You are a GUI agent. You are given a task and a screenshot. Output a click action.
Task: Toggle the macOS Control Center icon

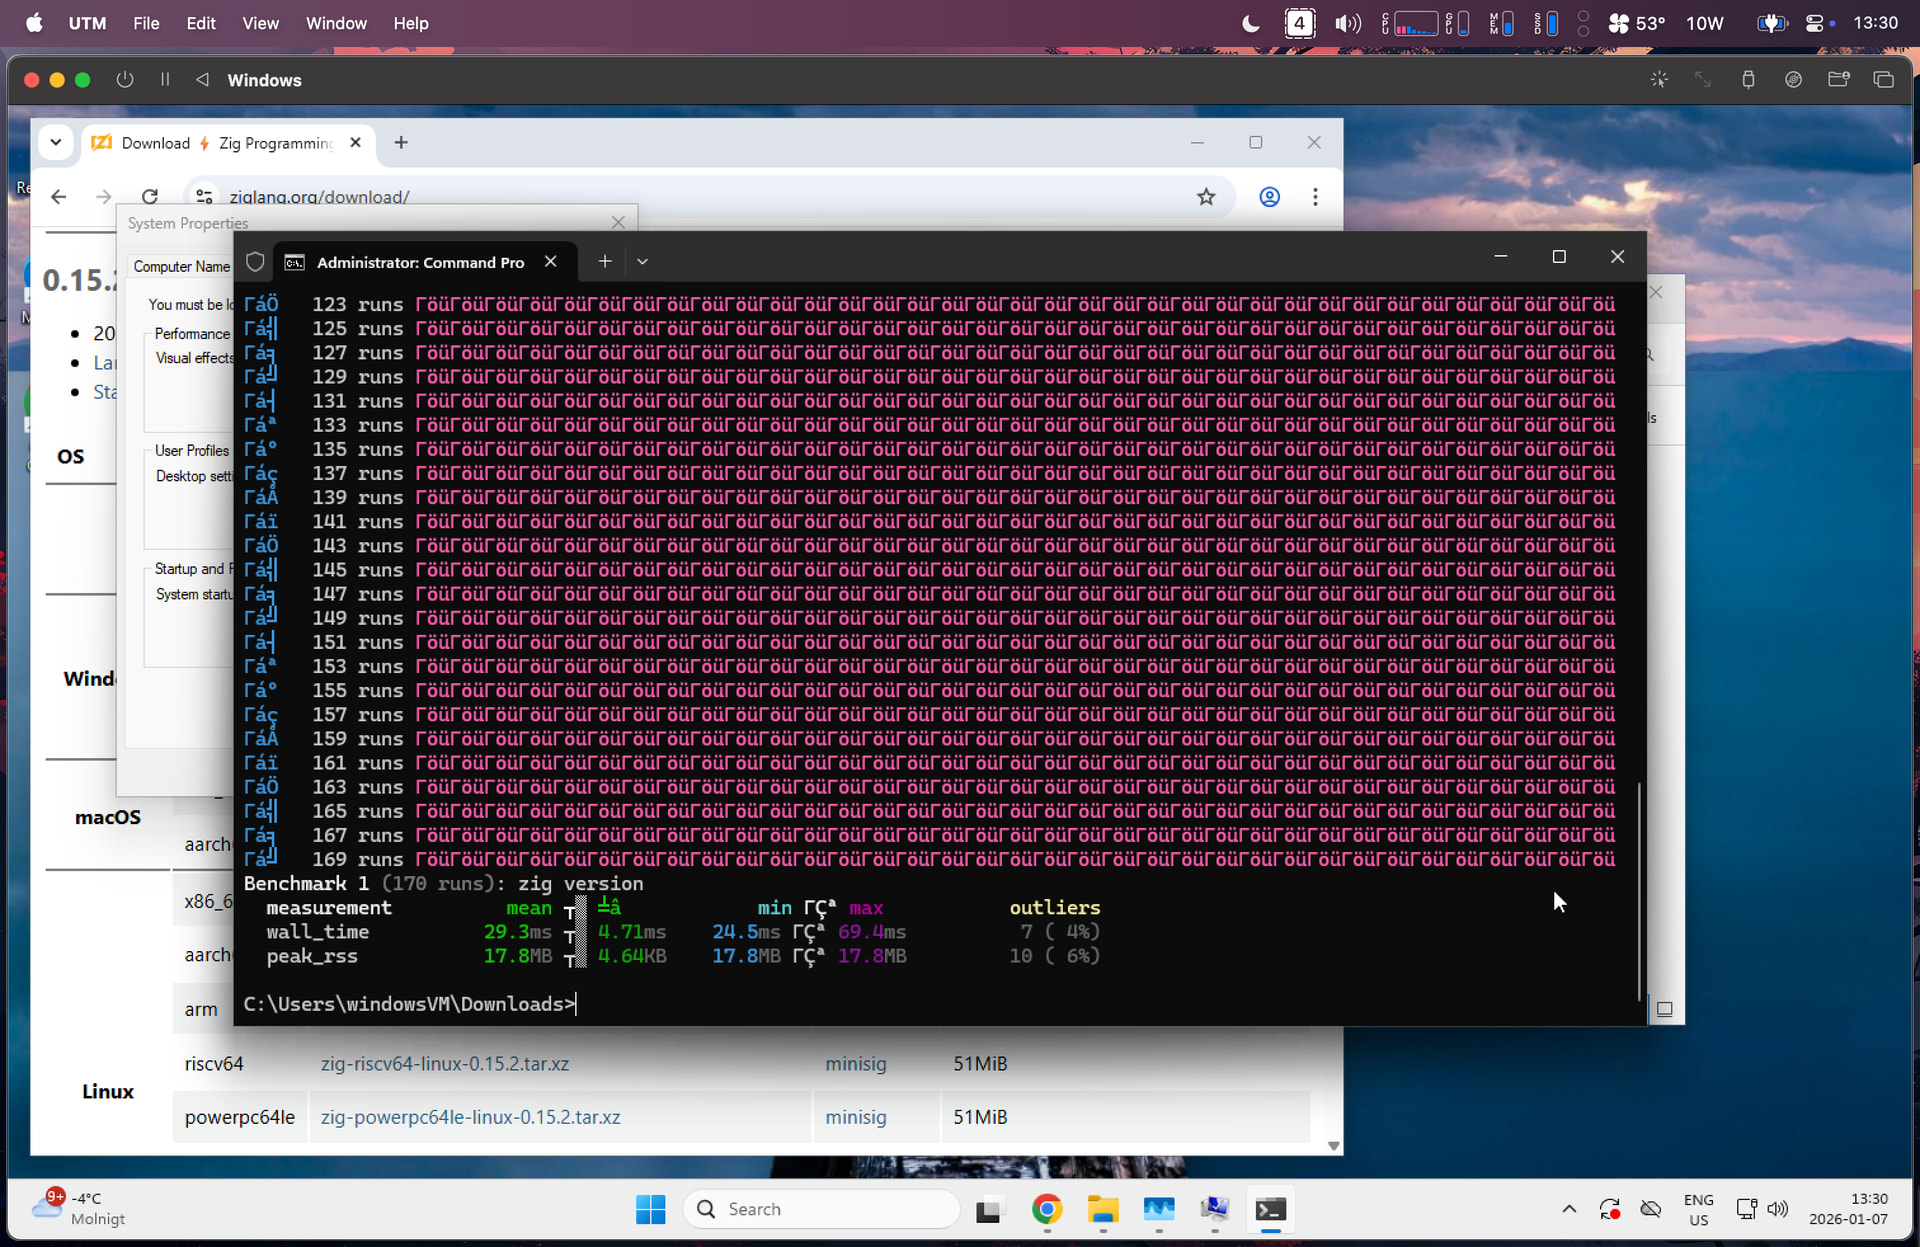tap(1815, 23)
